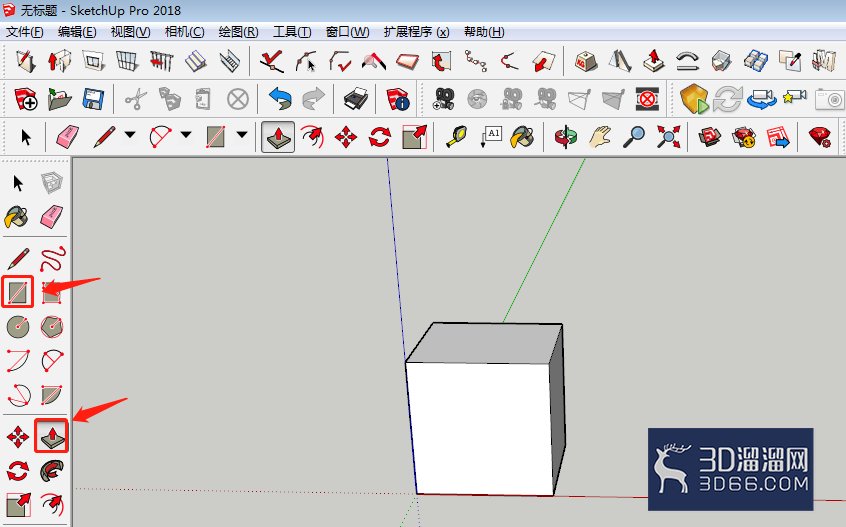846x527 pixels.
Task: Click the delete circle-X icon
Action: [x=237, y=99]
